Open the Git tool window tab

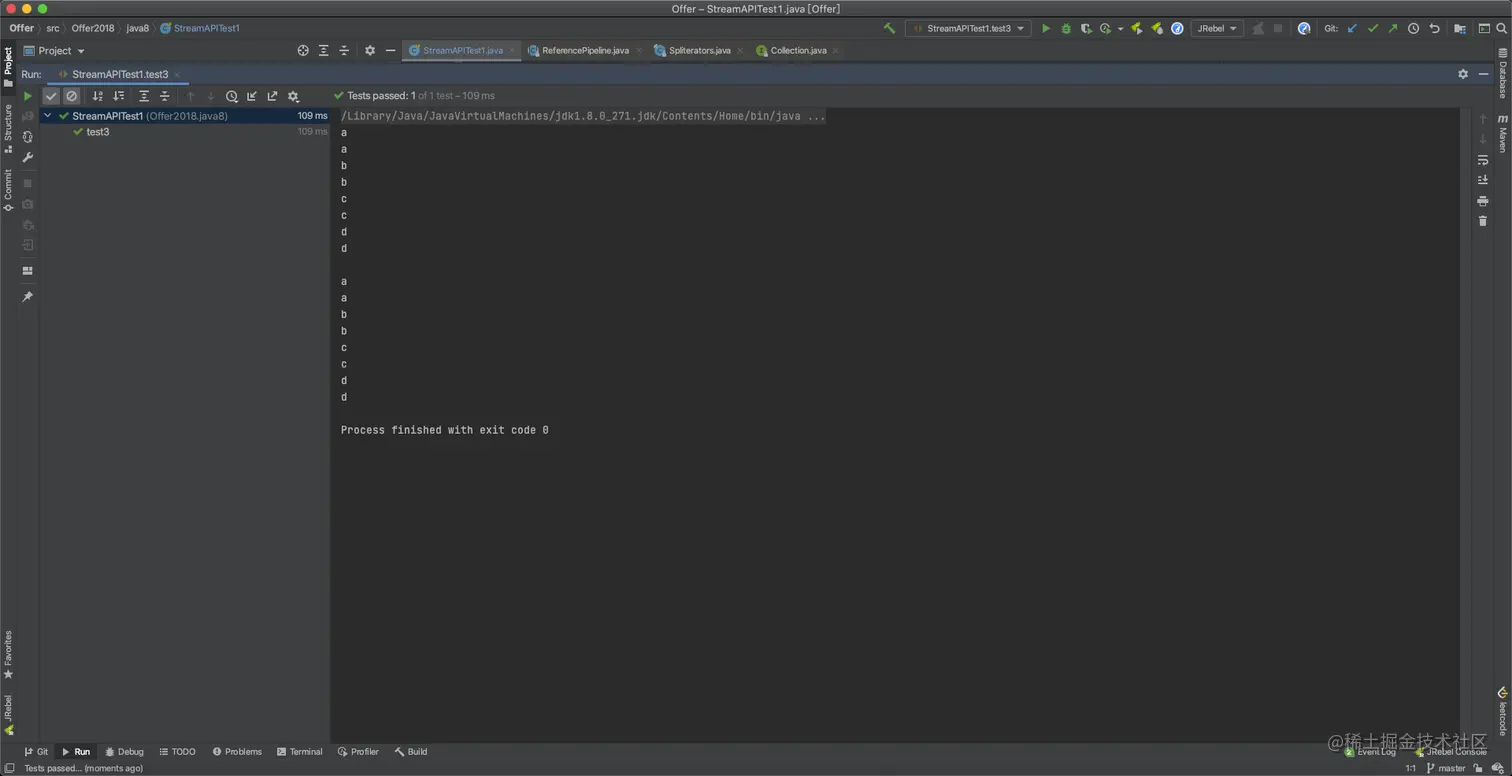36,751
